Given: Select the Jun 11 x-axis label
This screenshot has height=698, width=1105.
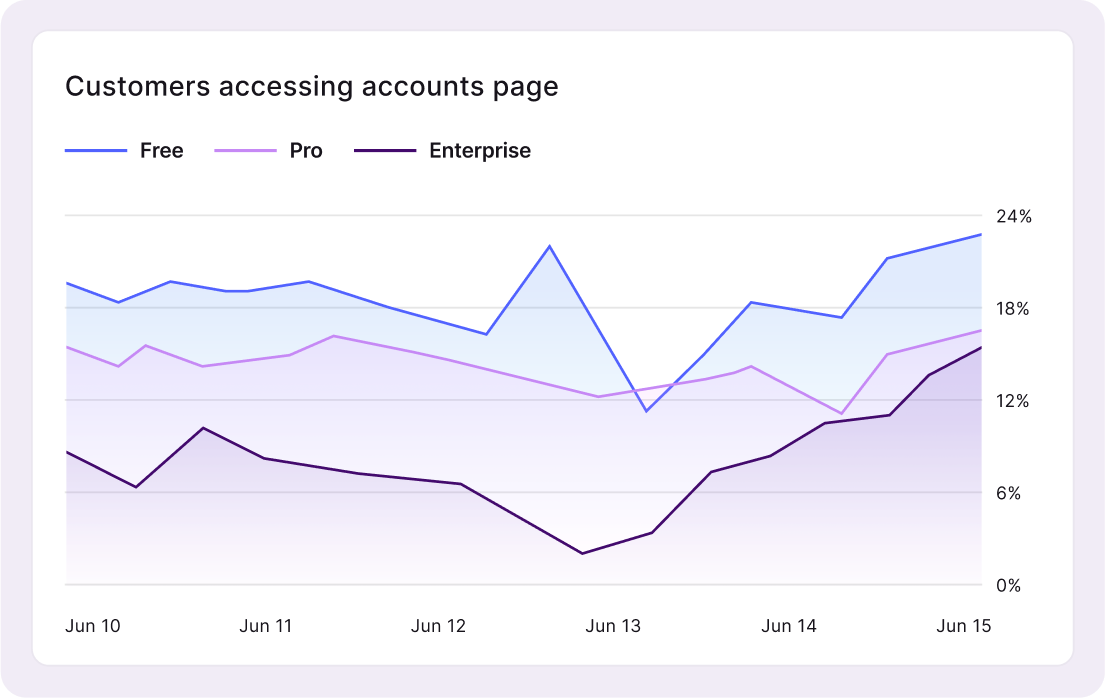Looking at the screenshot, I should coord(266,626).
